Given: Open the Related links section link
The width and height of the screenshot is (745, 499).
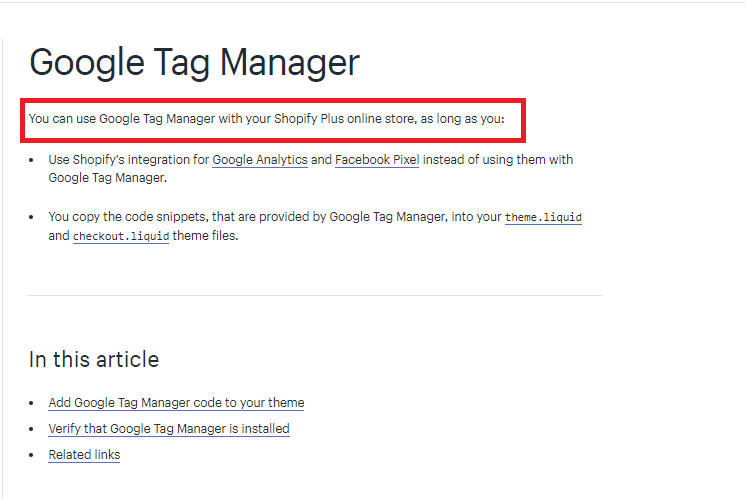Looking at the screenshot, I should pyautogui.click(x=84, y=454).
